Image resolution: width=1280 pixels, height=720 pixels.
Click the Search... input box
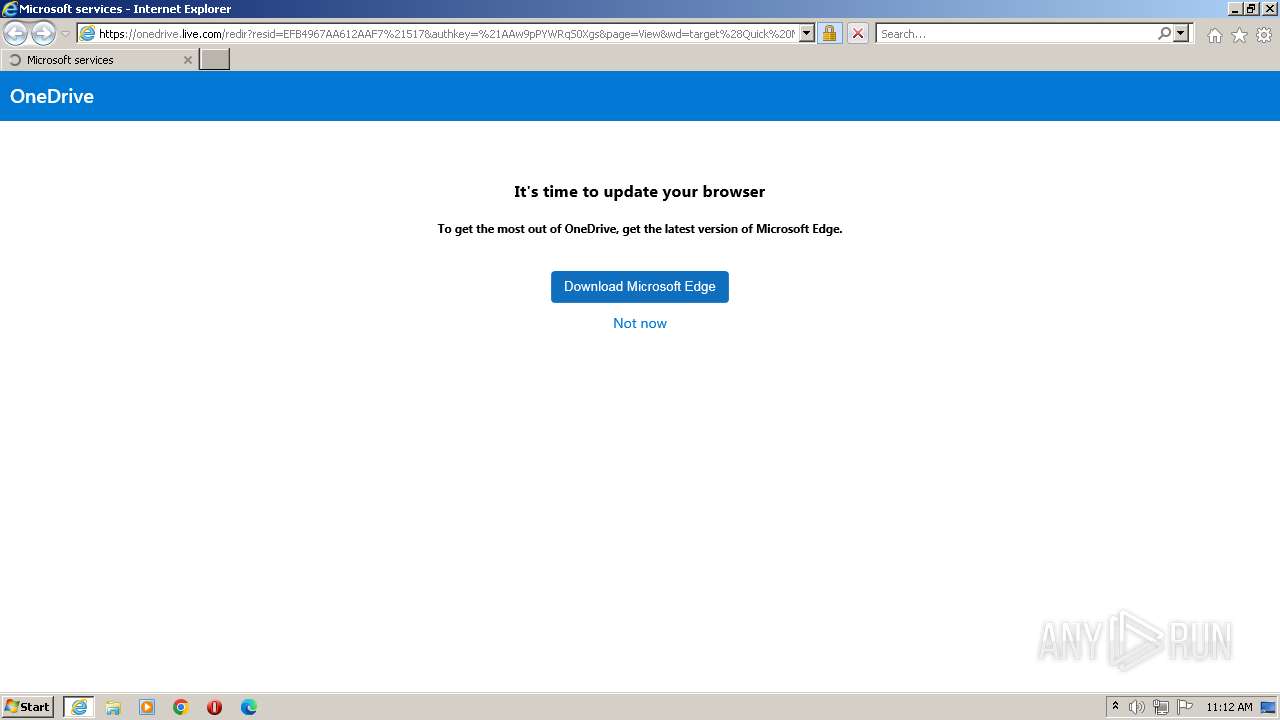pos(1016,34)
